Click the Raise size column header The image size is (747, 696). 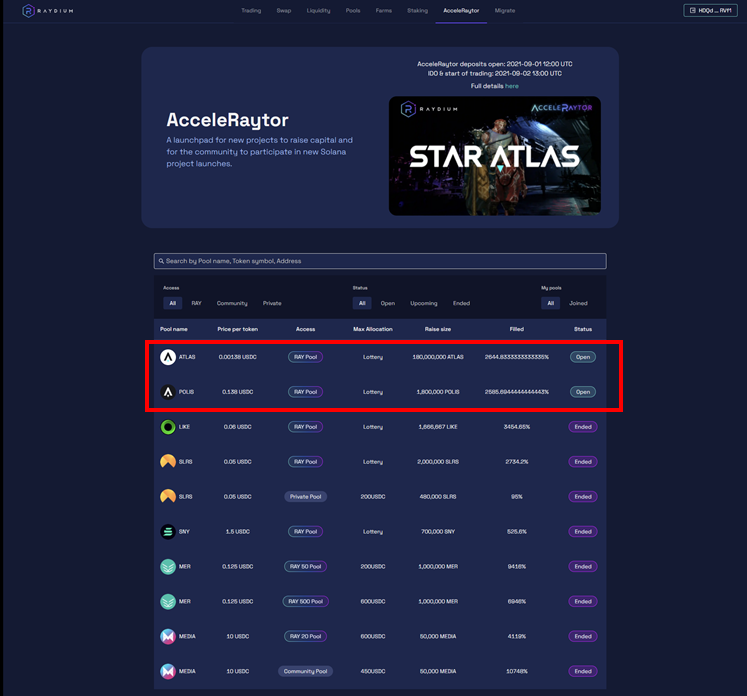tap(438, 329)
